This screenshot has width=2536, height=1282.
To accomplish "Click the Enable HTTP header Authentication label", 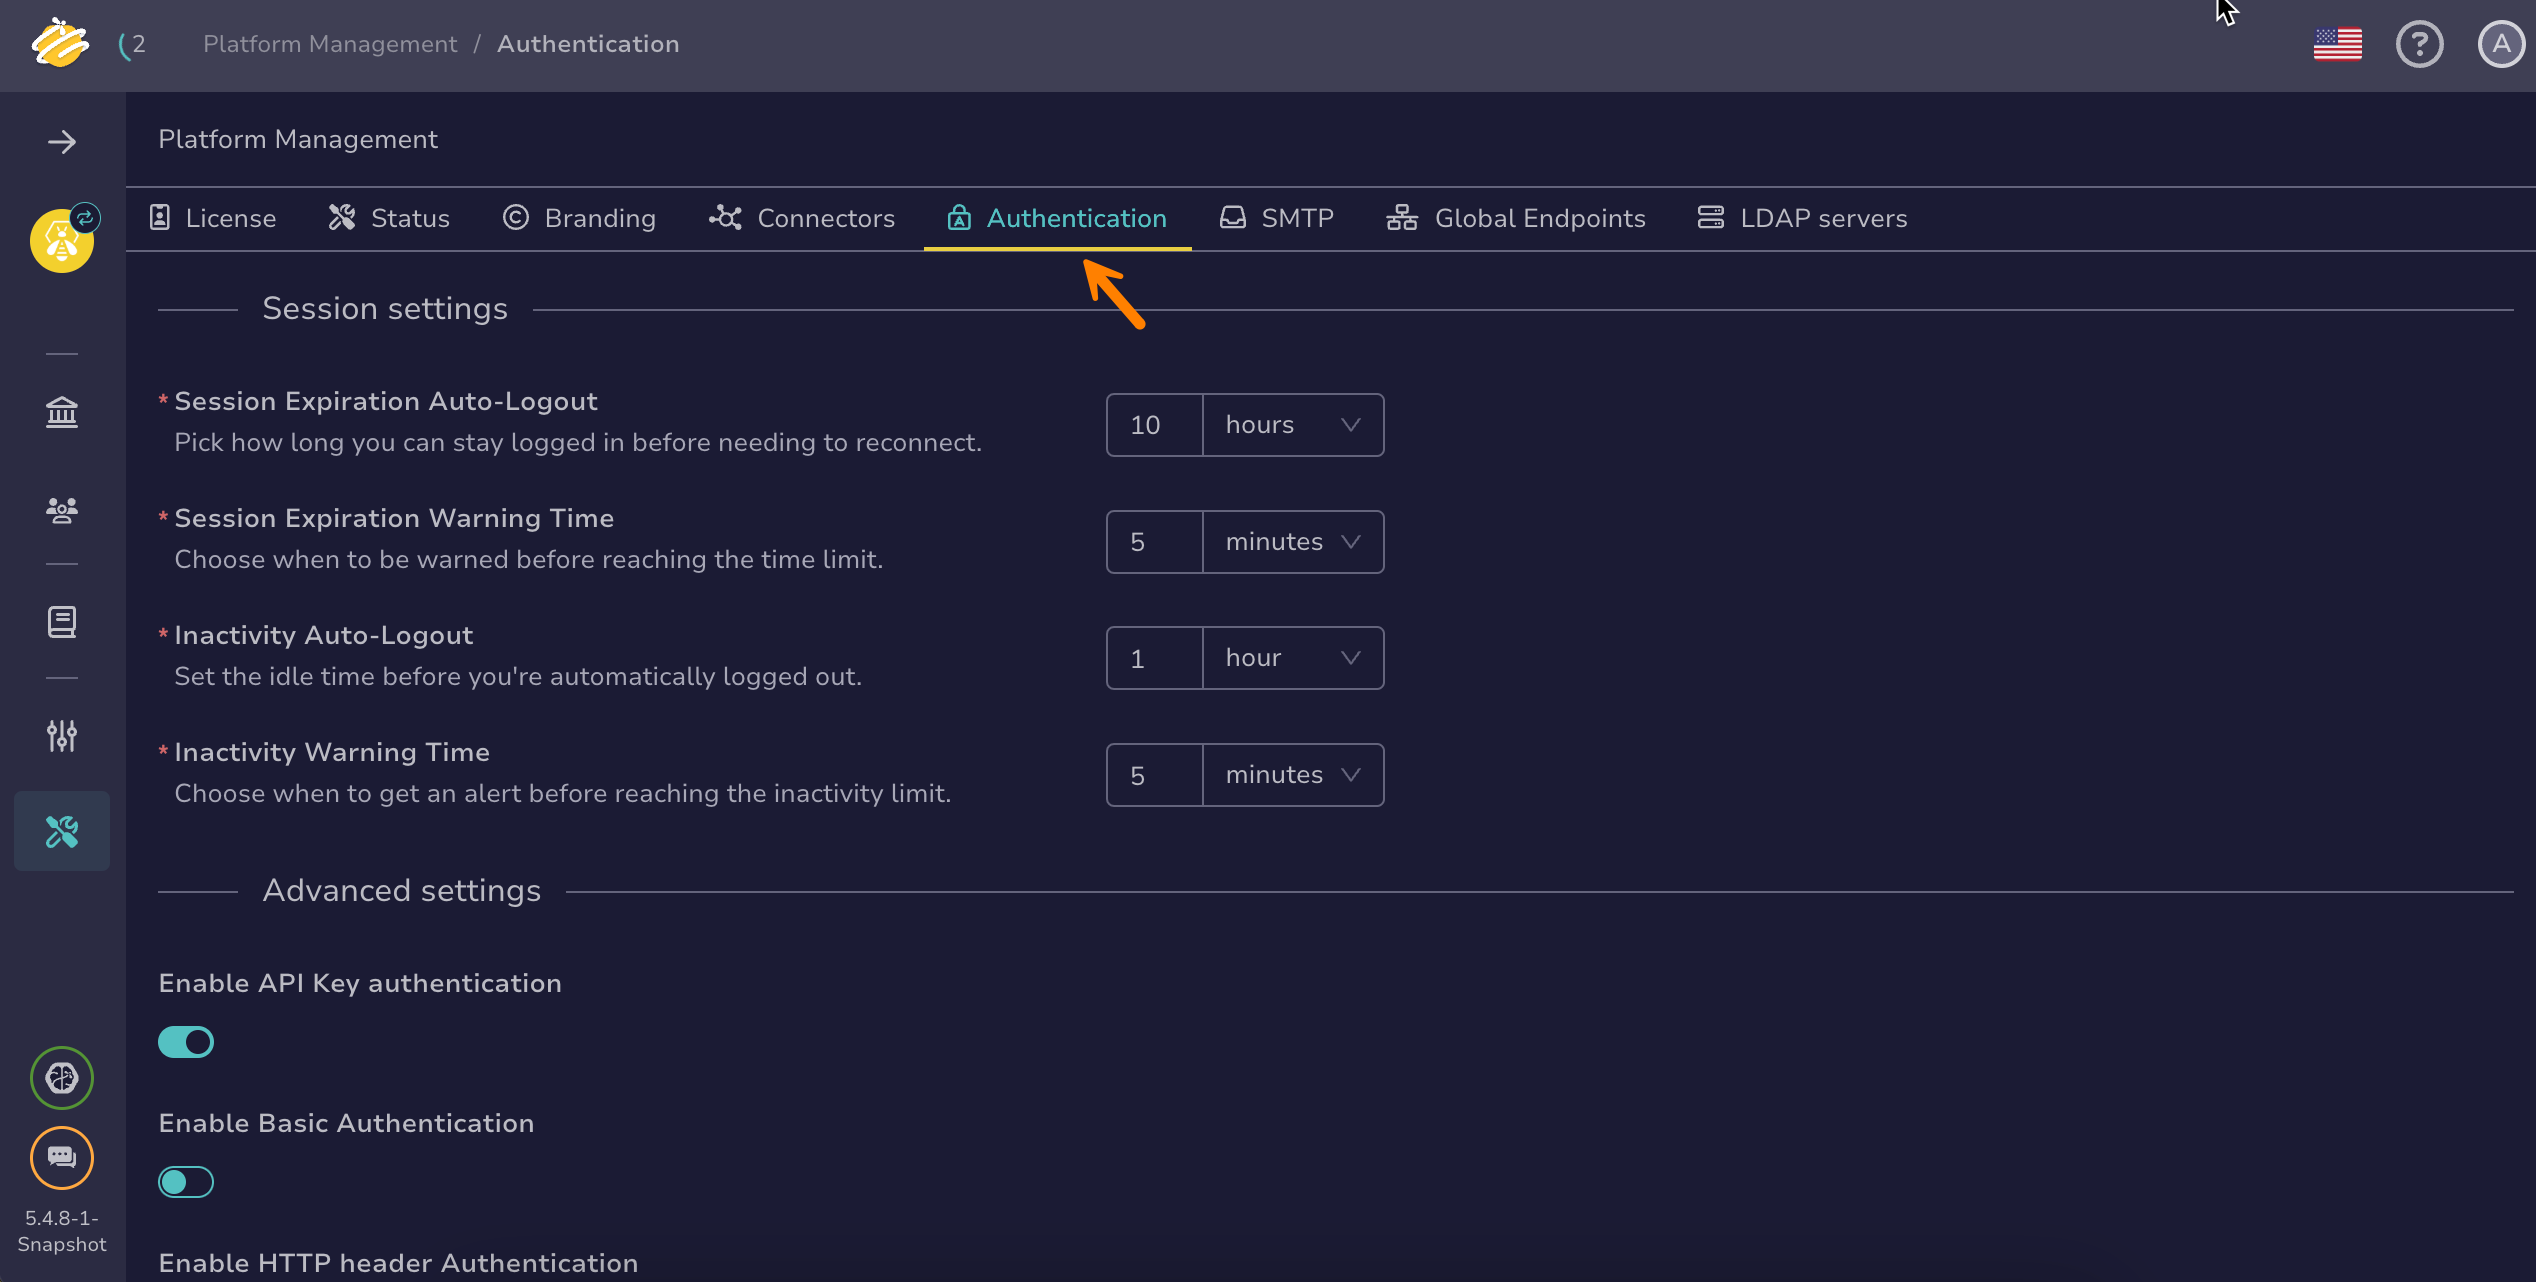I will (x=398, y=1263).
